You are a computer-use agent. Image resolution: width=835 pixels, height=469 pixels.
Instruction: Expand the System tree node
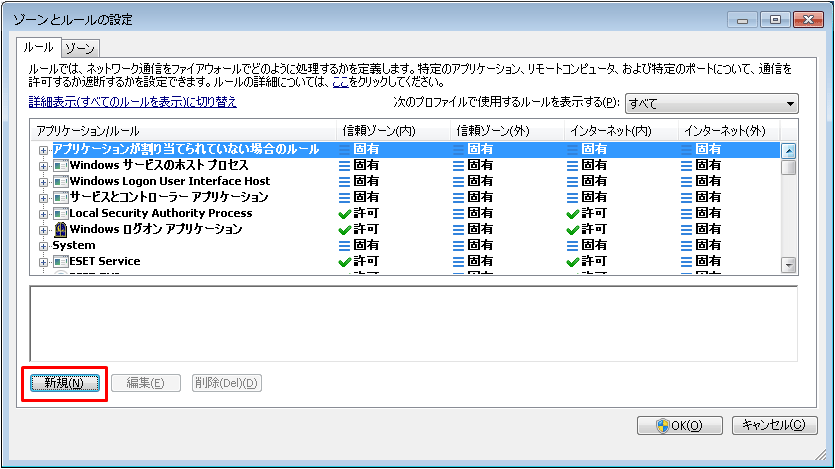coord(43,245)
